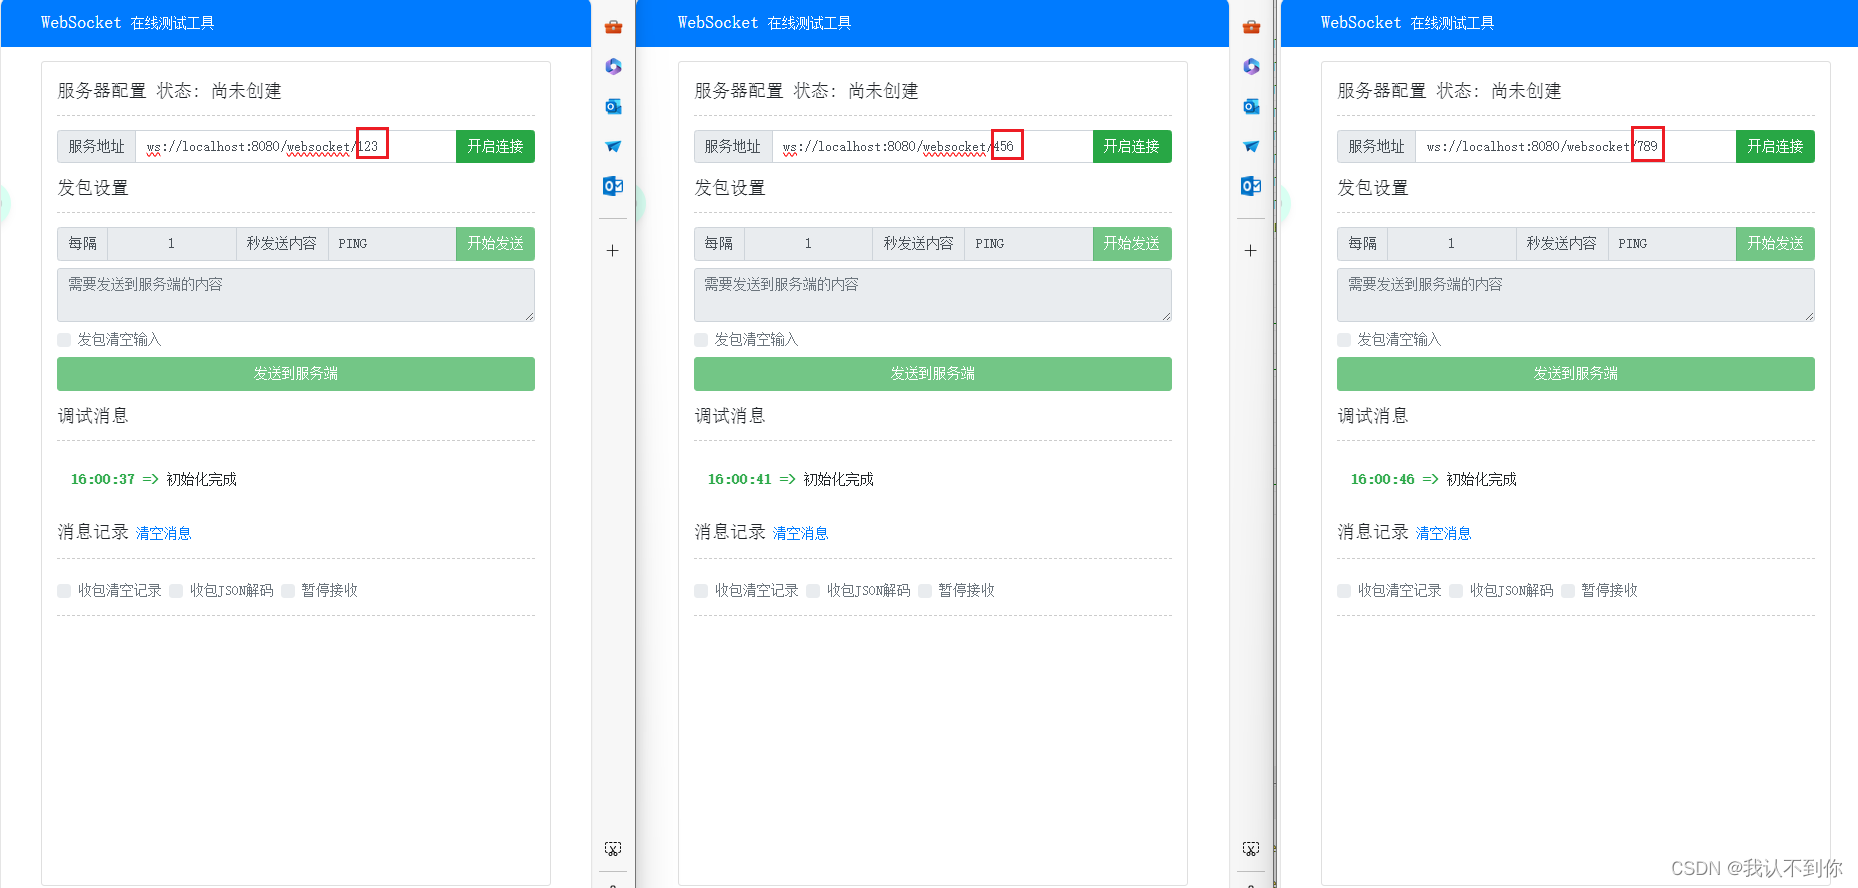Click the message textarea in the 789 window
This screenshot has width=1858, height=888.
point(1576,295)
